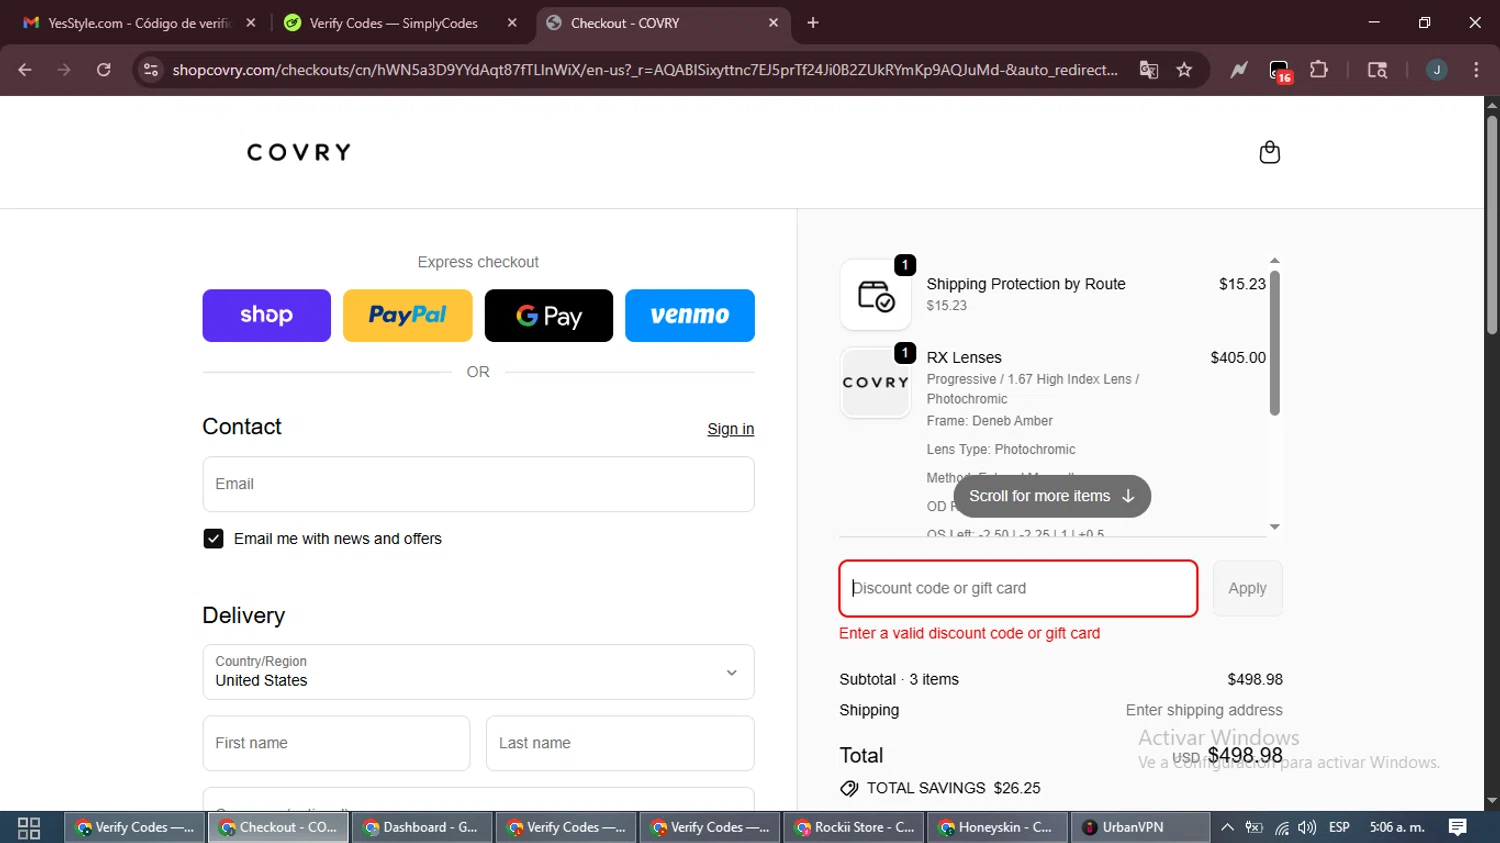The image size is (1500, 843).
Task: Close the Verify Codes tab
Action: tap(512, 23)
